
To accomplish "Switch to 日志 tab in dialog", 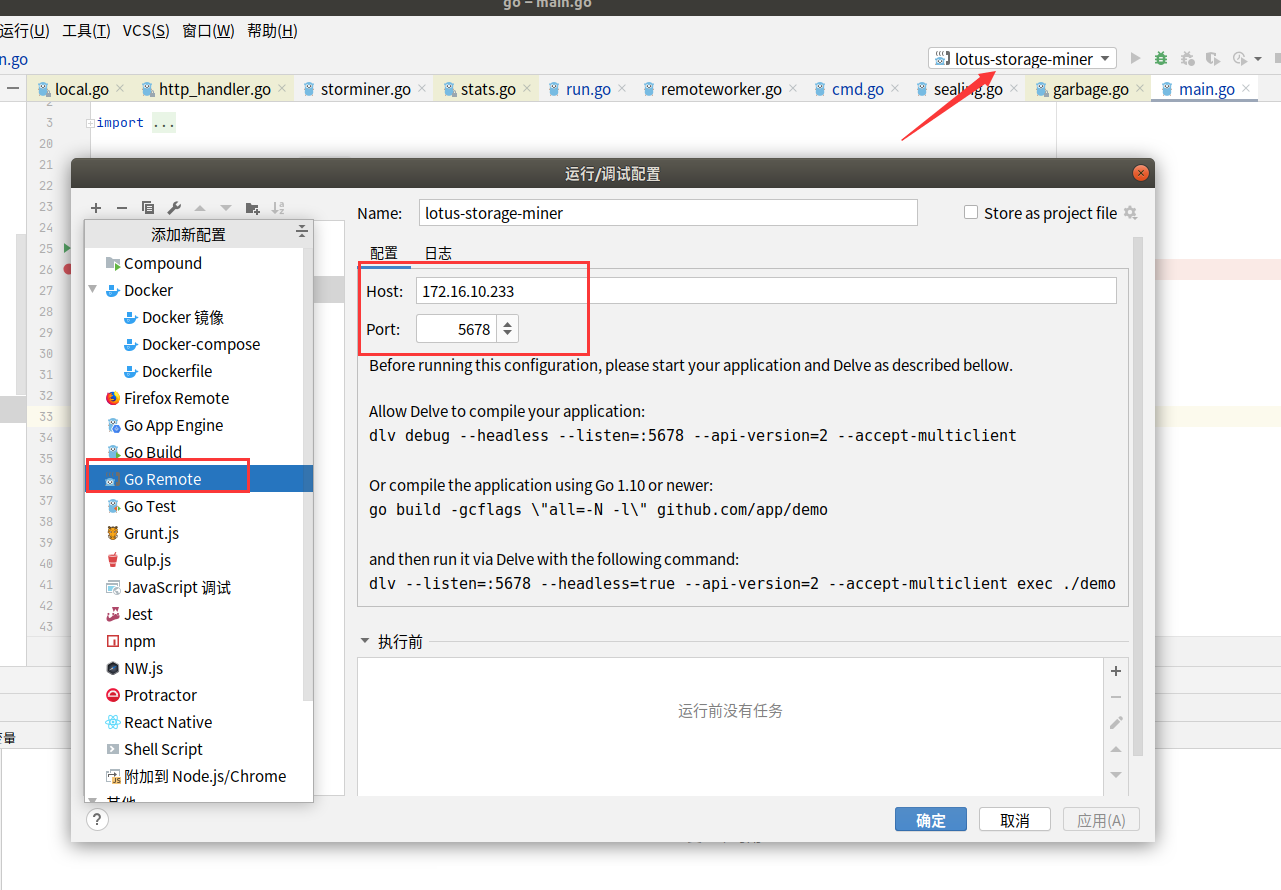I will point(438,253).
